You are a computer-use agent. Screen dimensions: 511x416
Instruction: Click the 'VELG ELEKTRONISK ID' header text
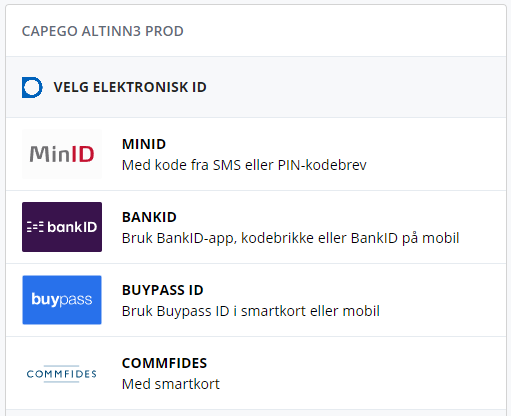pos(130,87)
